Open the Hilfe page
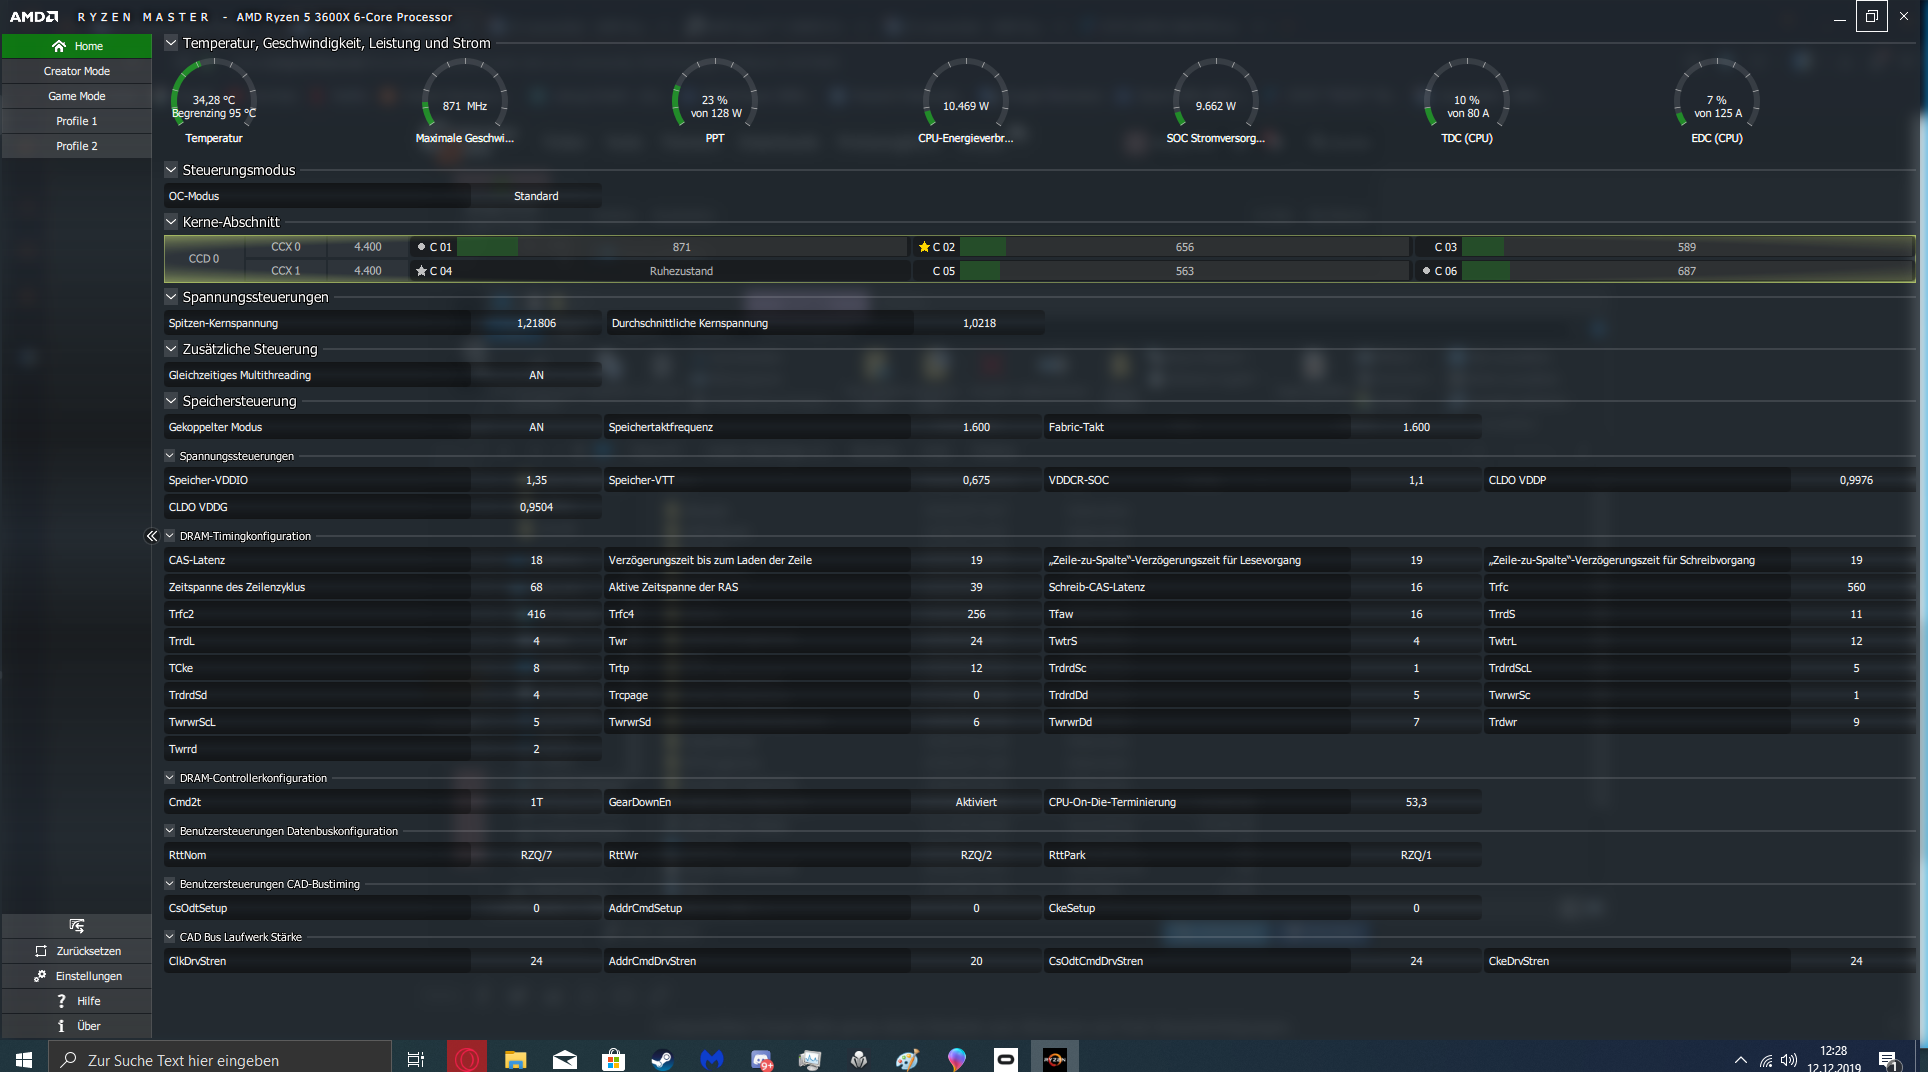This screenshot has height=1072, width=1928. (77, 1001)
